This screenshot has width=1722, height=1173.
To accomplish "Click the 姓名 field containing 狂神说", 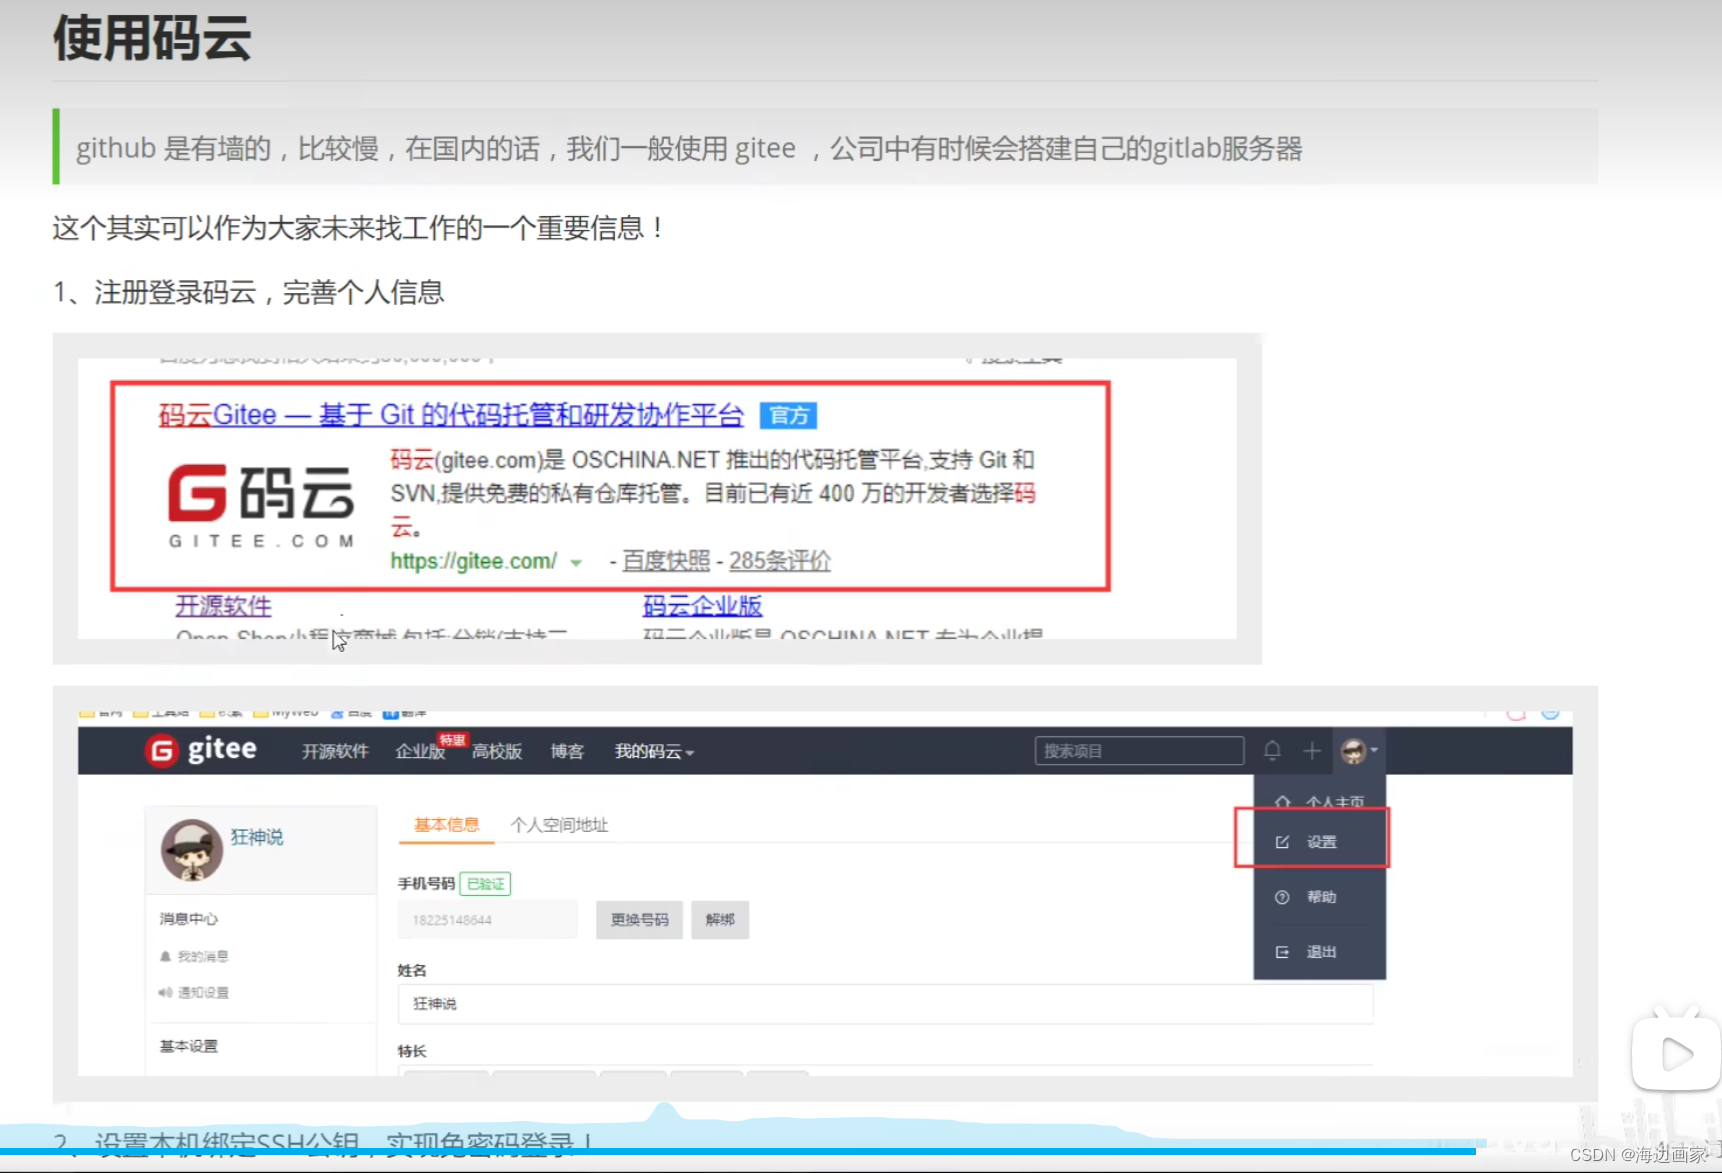I will click(x=885, y=1004).
